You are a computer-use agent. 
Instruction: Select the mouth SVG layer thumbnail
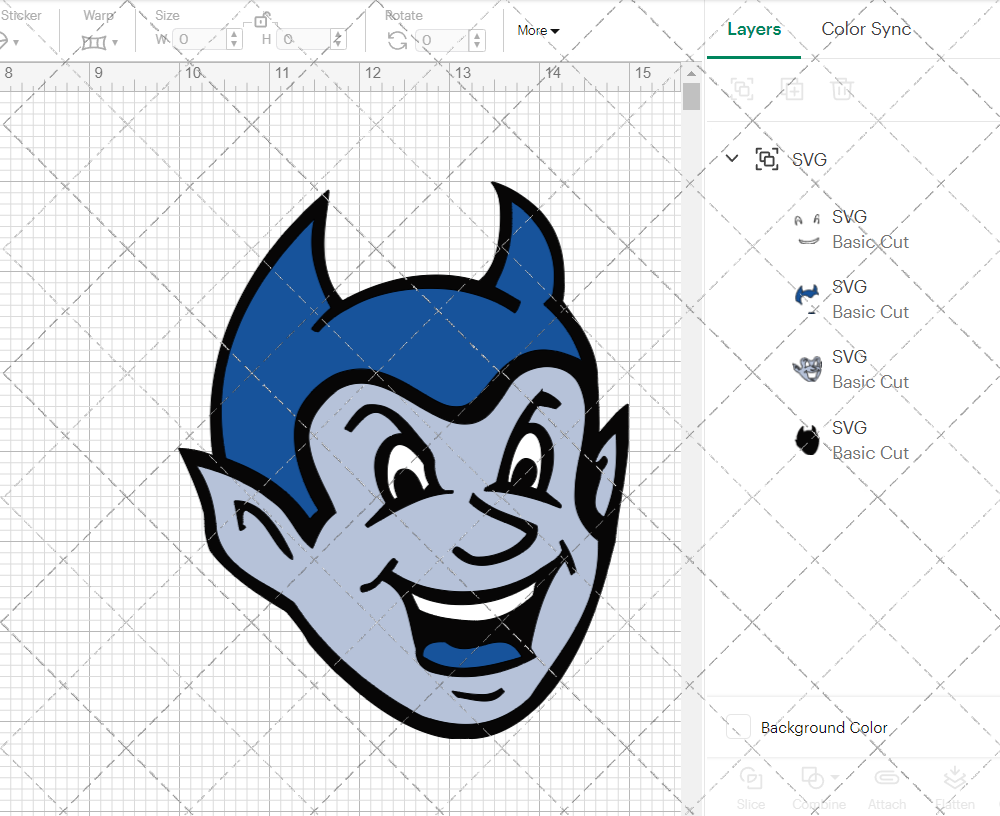coord(806,228)
